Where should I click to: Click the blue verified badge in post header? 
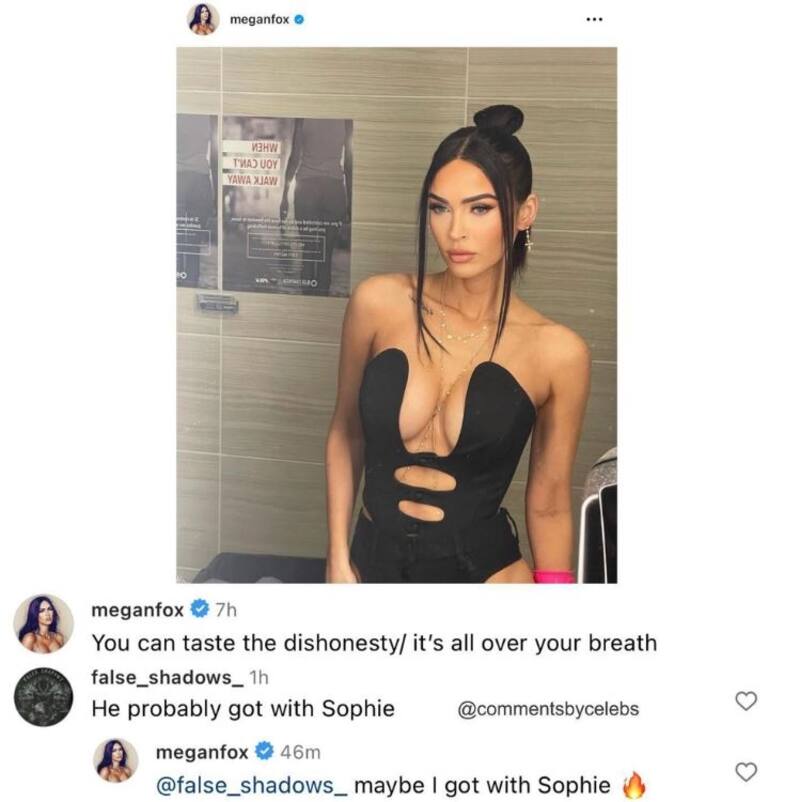pyautogui.click(x=300, y=19)
